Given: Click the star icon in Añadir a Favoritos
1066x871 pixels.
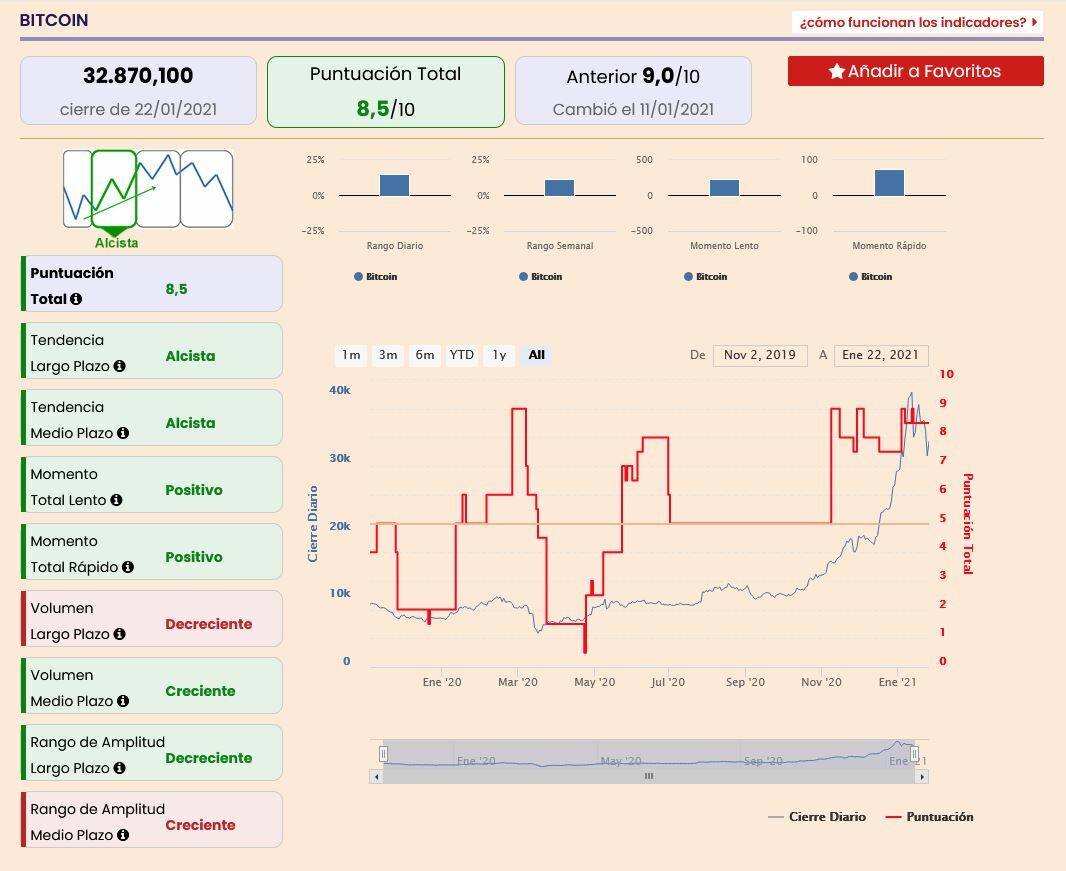Looking at the screenshot, I should [837, 71].
